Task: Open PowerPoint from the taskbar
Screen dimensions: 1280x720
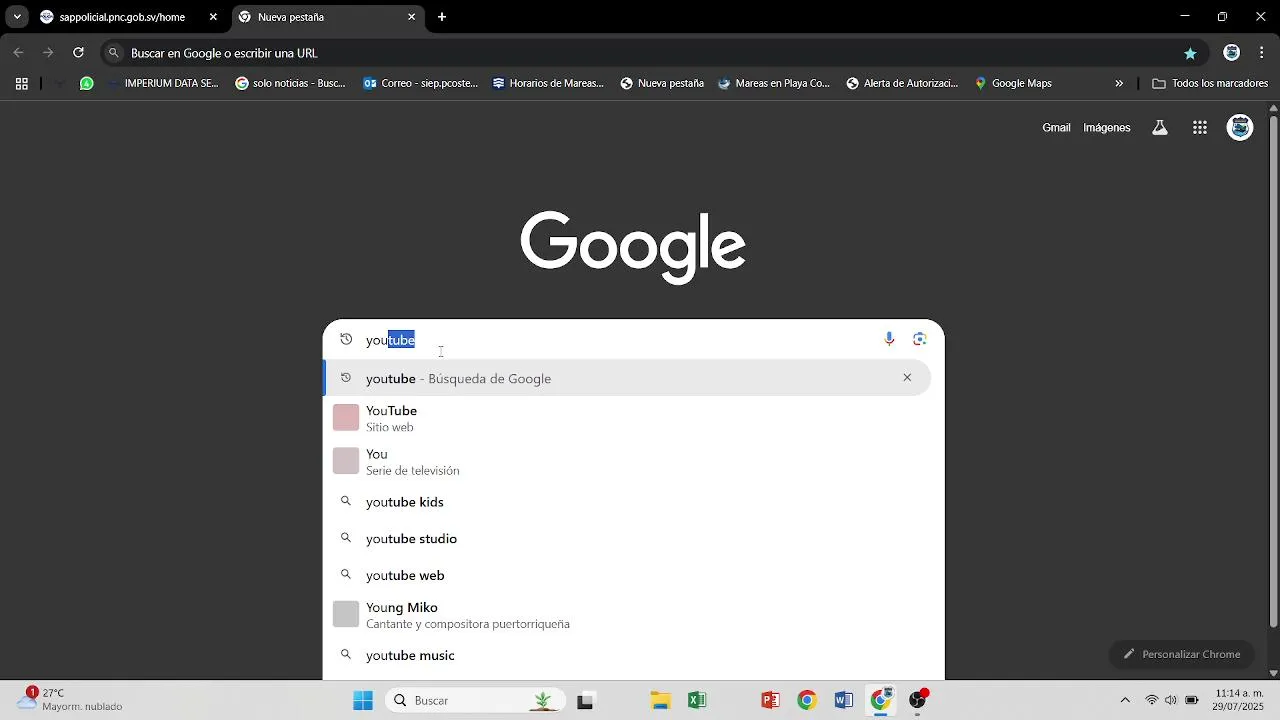Action: click(770, 700)
